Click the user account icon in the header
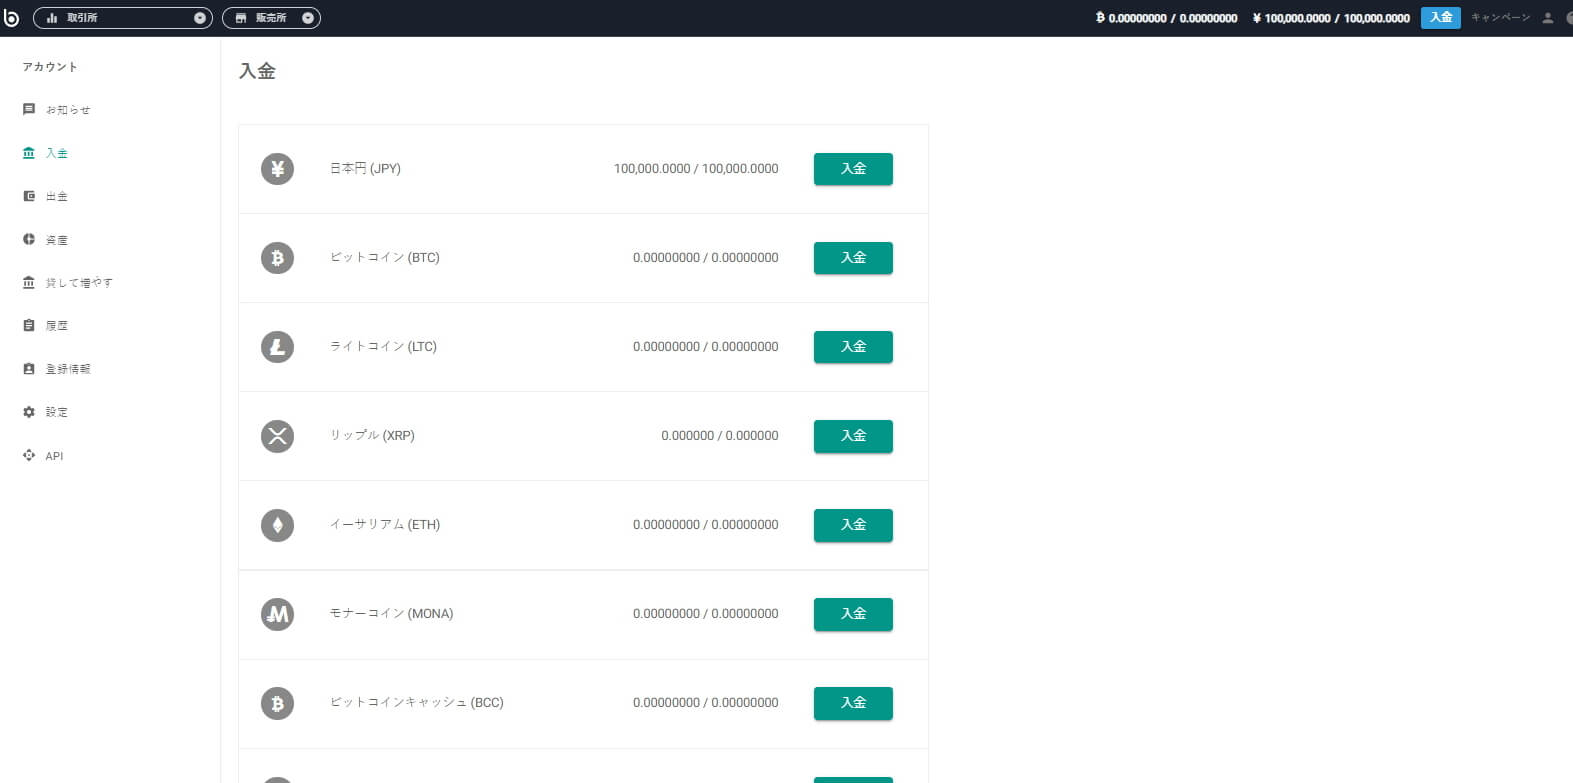The image size is (1573, 783). click(x=1548, y=18)
